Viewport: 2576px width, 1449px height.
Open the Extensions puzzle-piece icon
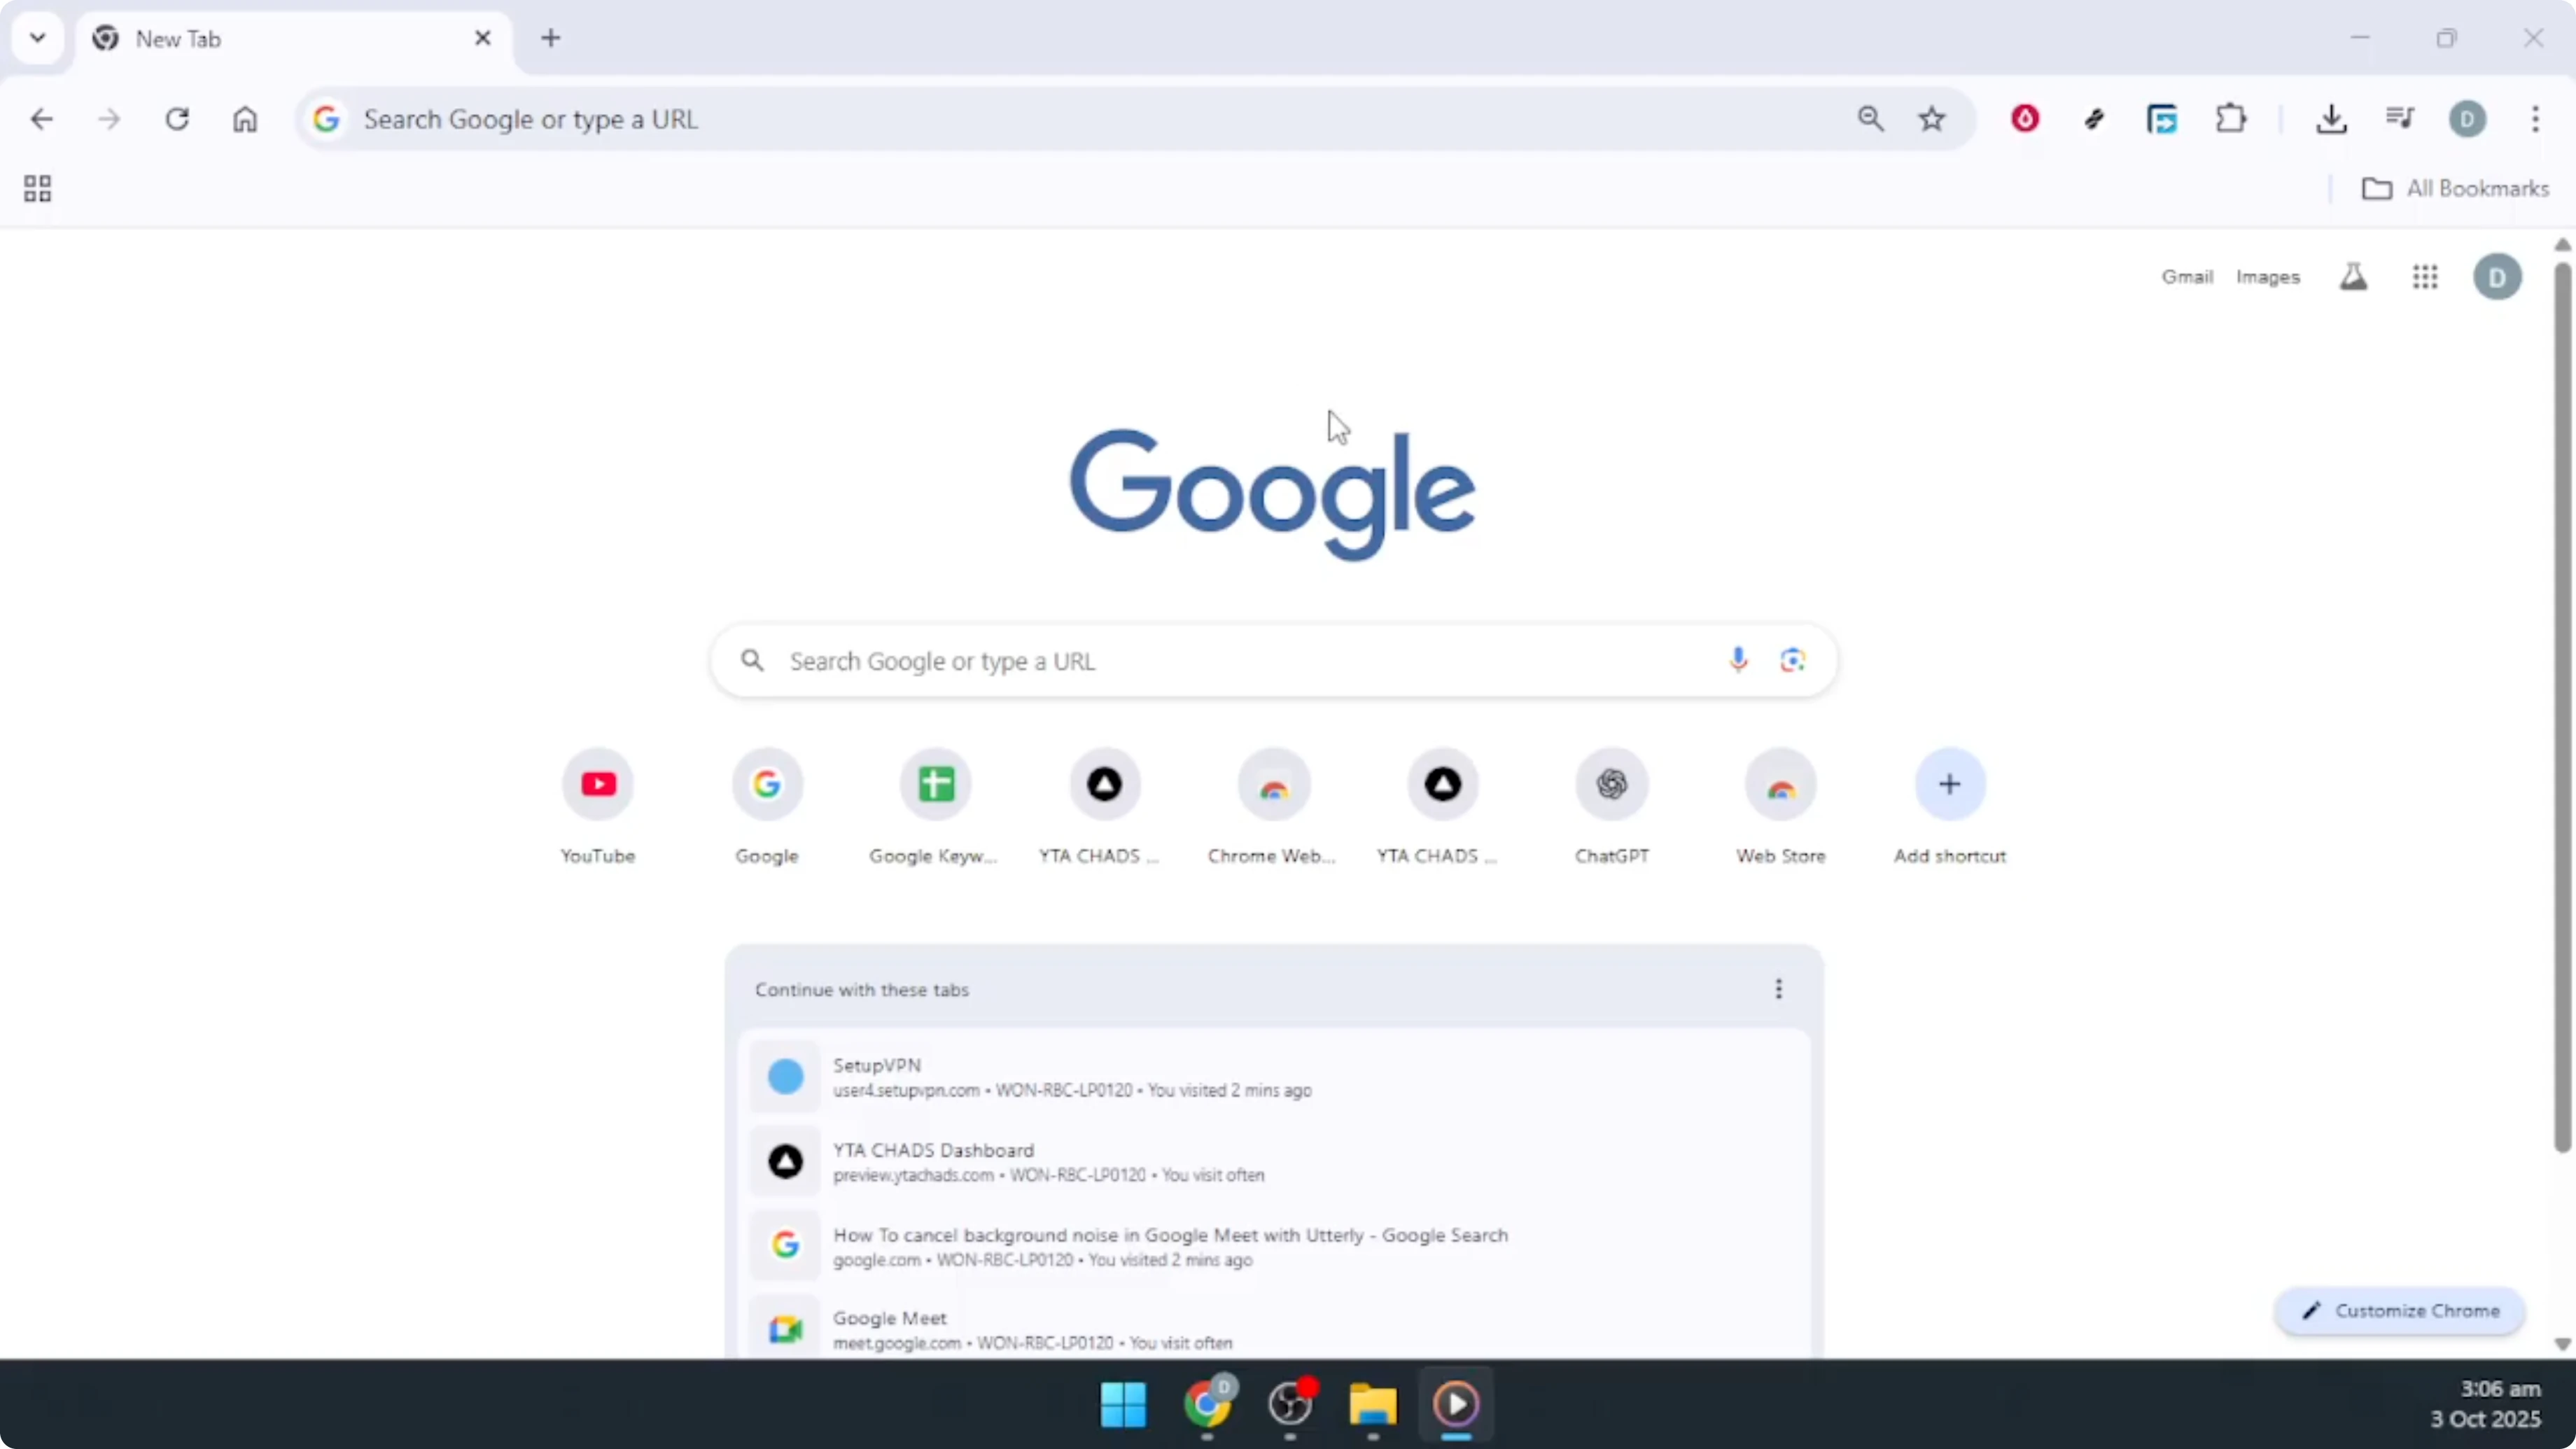[2231, 118]
